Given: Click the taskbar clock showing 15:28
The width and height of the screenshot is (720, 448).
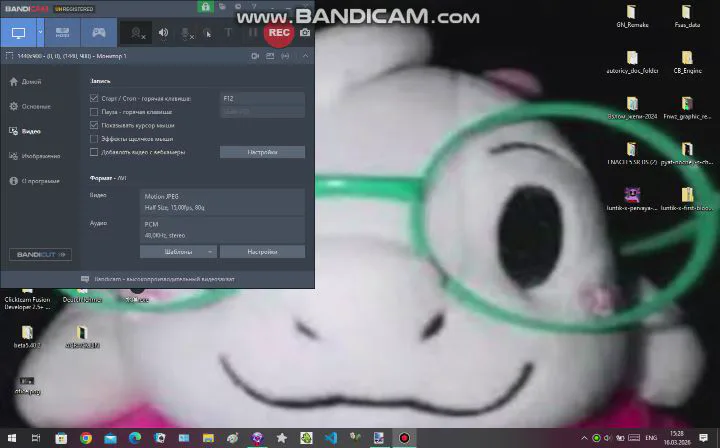Looking at the screenshot, I should [x=676, y=438].
